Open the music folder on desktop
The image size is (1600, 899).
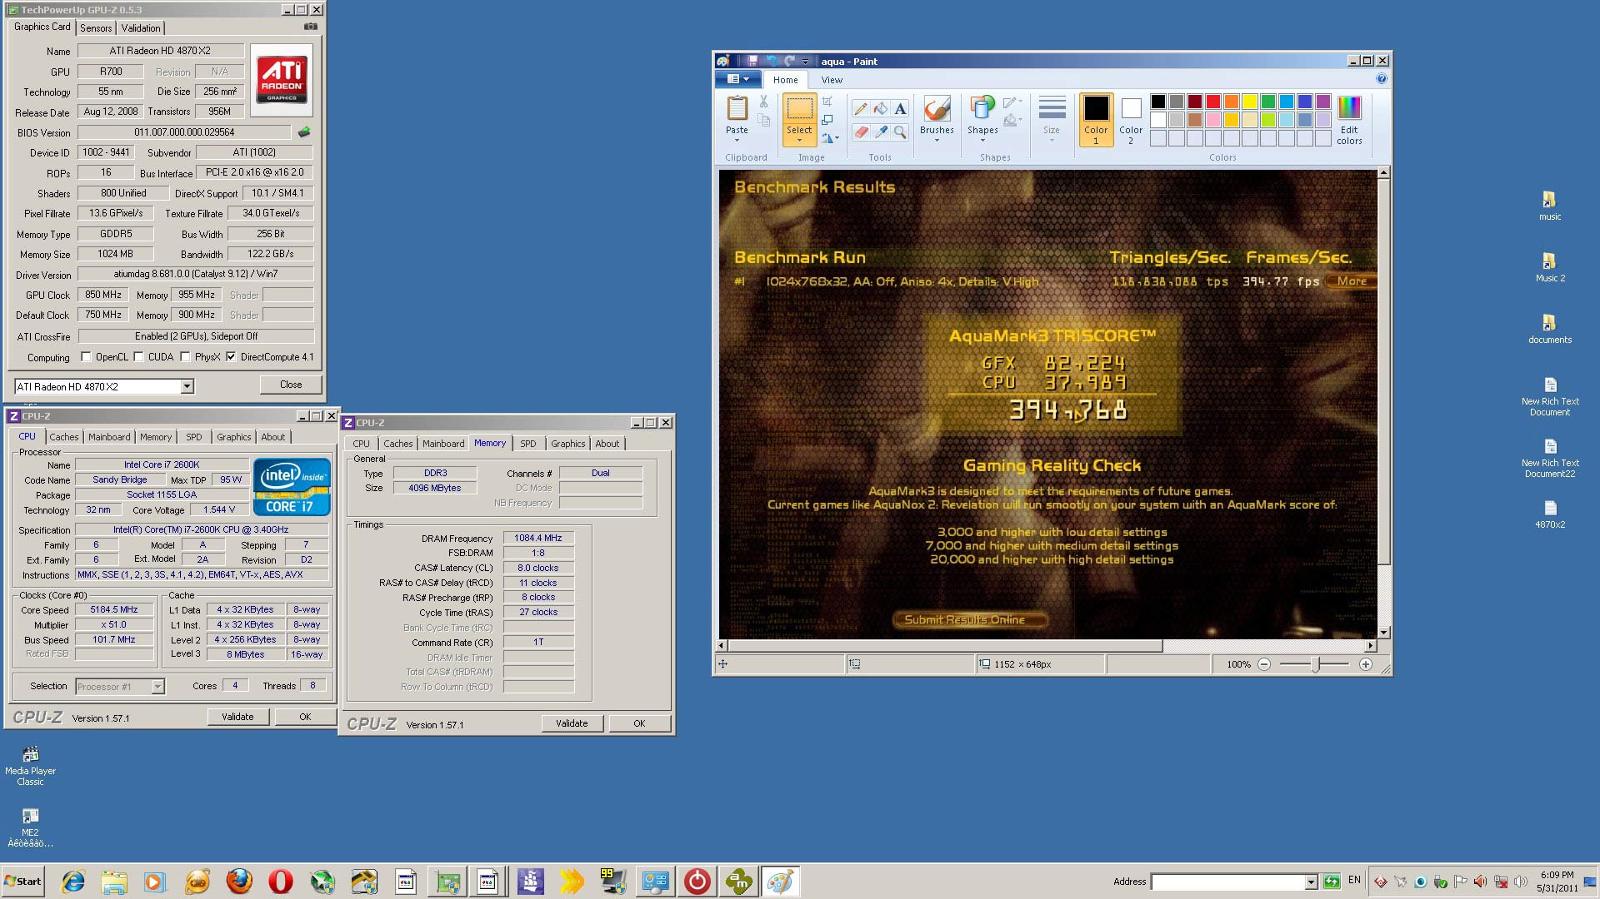point(1550,206)
